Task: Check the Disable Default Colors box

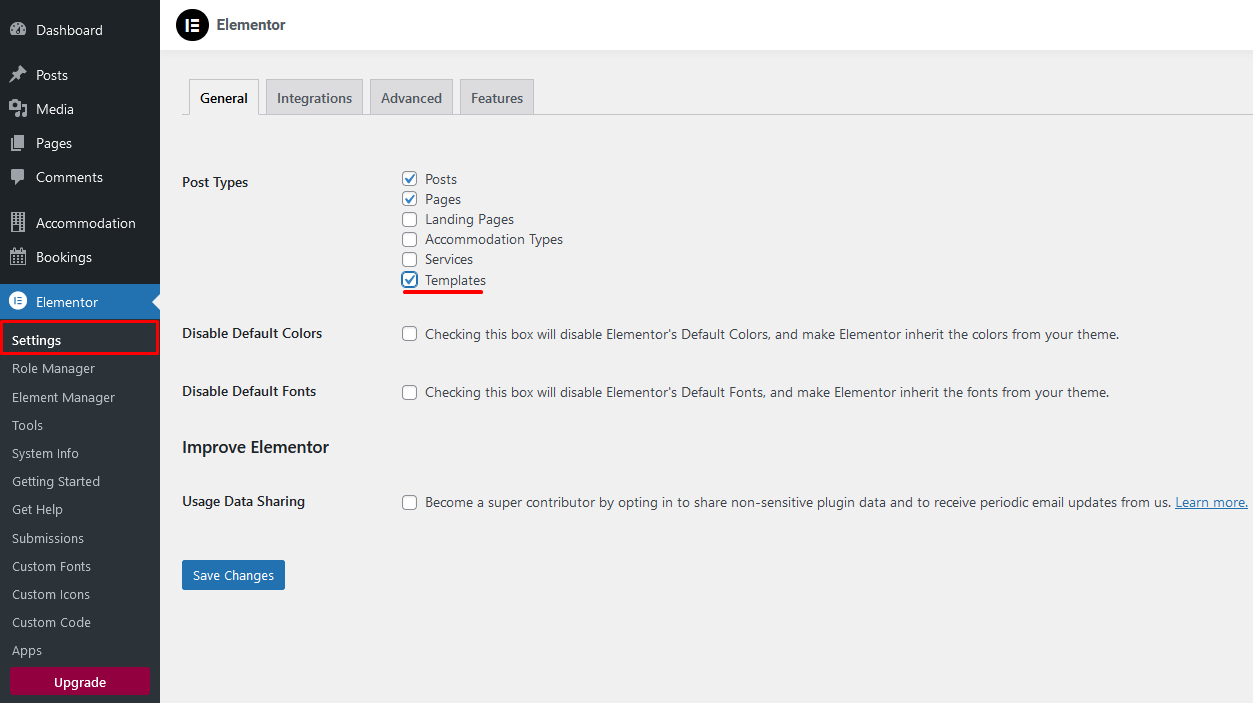Action: click(410, 334)
